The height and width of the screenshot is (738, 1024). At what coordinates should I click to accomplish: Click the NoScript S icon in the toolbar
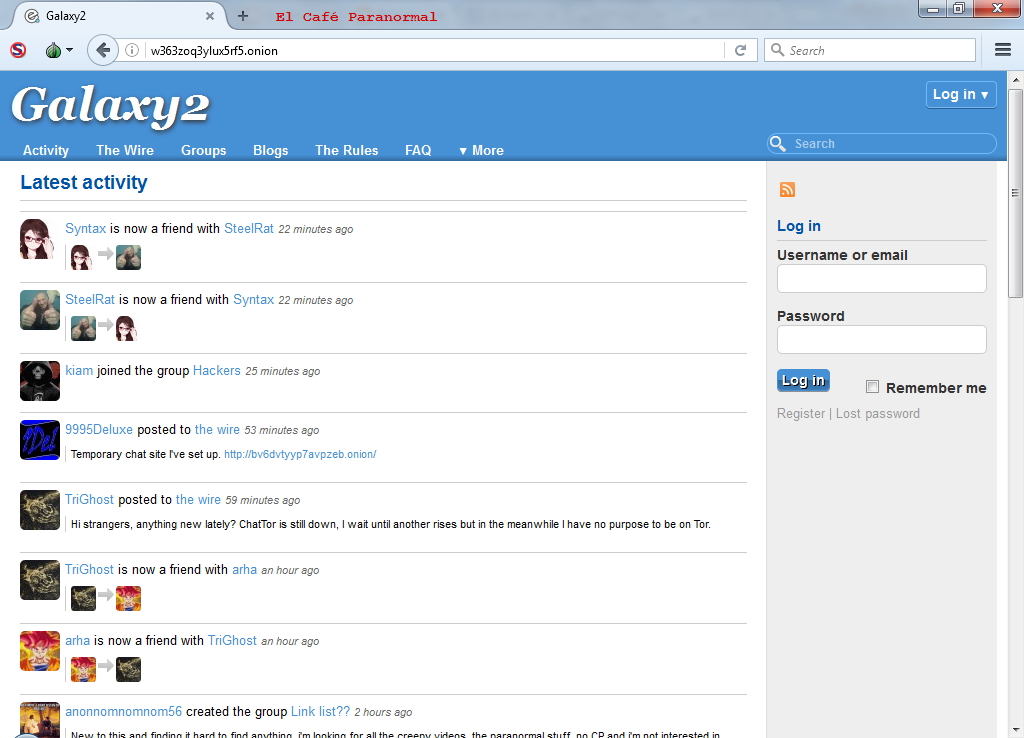tap(18, 50)
